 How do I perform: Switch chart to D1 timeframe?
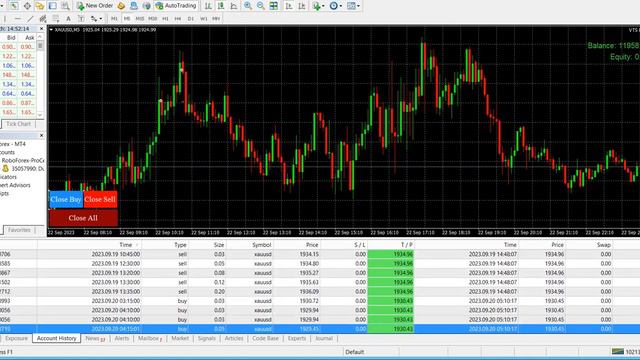[x=191, y=18]
